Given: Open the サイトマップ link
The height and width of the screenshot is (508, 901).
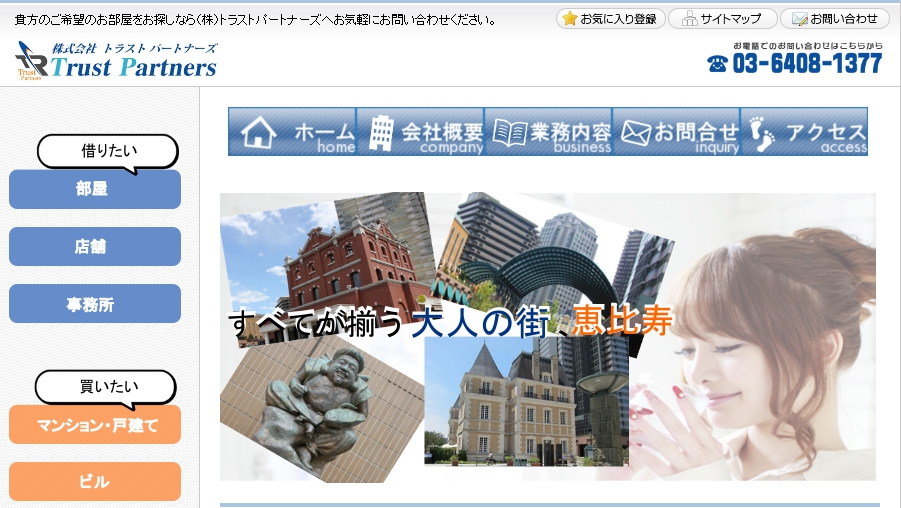Looking at the screenshot, I should click(x=722, y=19).
